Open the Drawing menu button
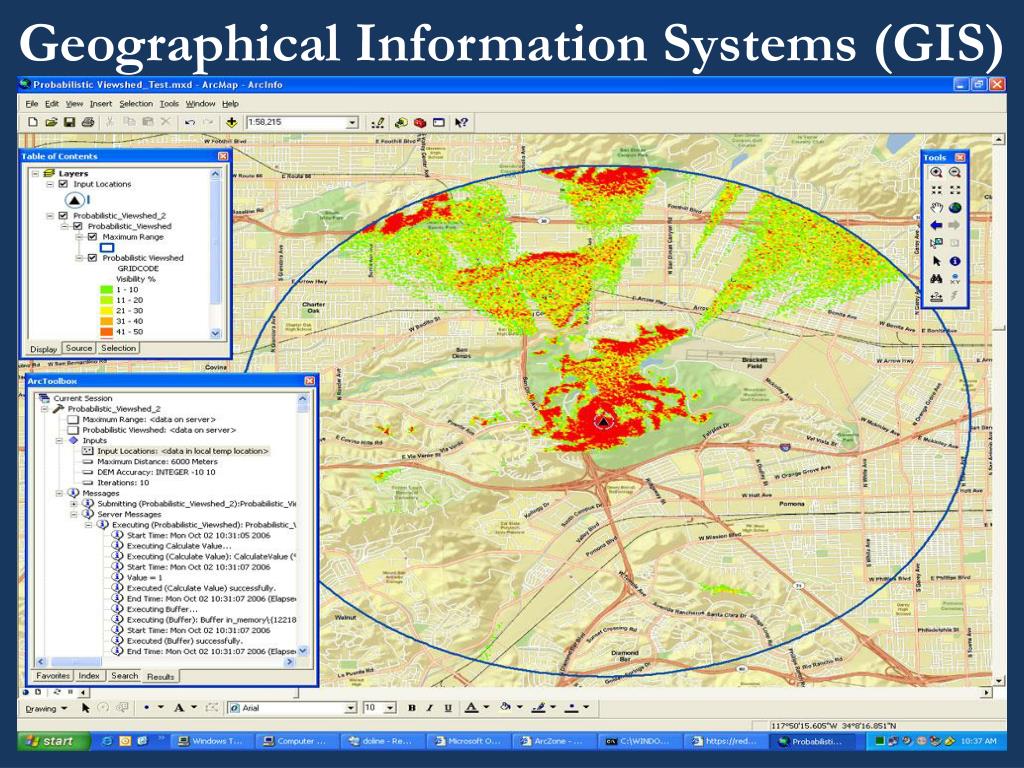 coord(46,709)
